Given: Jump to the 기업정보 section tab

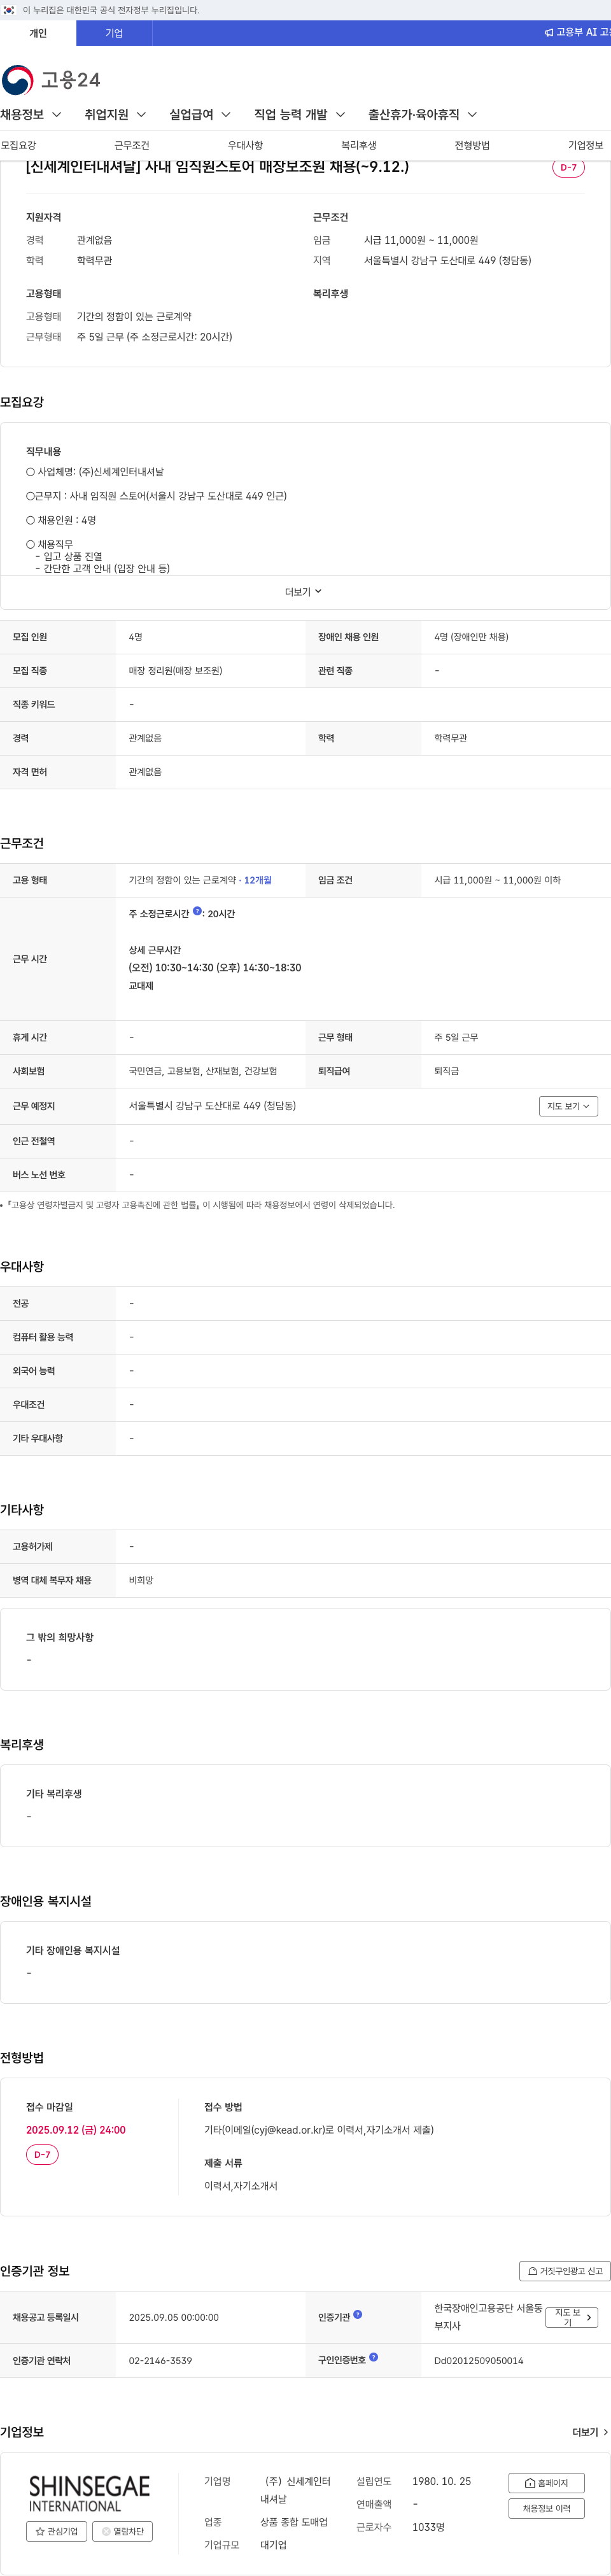Looking at the screenshot, I should (x=586, y=146).
